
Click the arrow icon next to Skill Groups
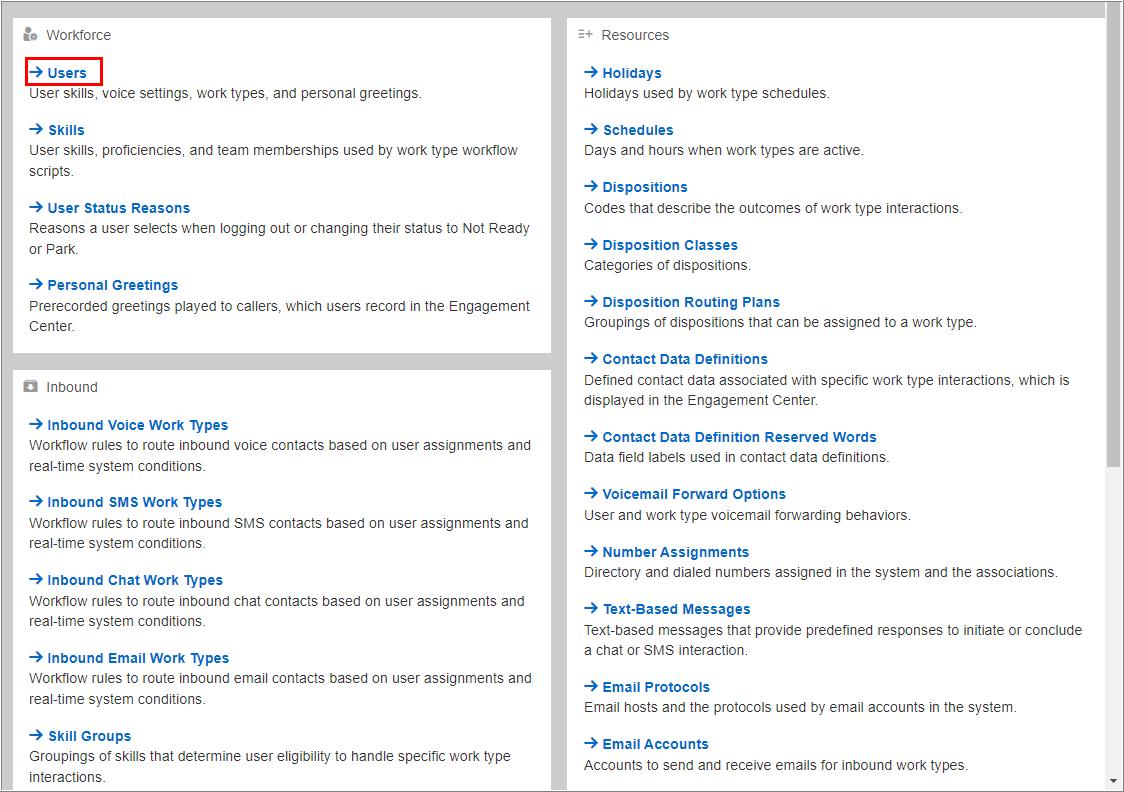click(34, 736)
